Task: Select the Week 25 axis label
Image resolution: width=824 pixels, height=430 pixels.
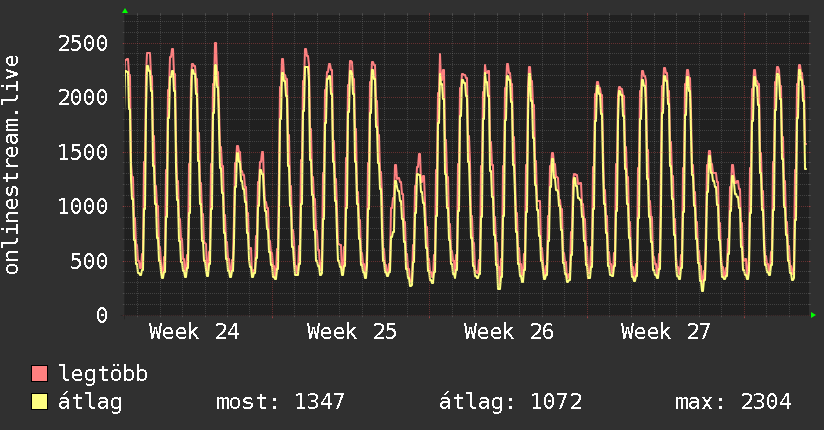Action: (352, 332)
